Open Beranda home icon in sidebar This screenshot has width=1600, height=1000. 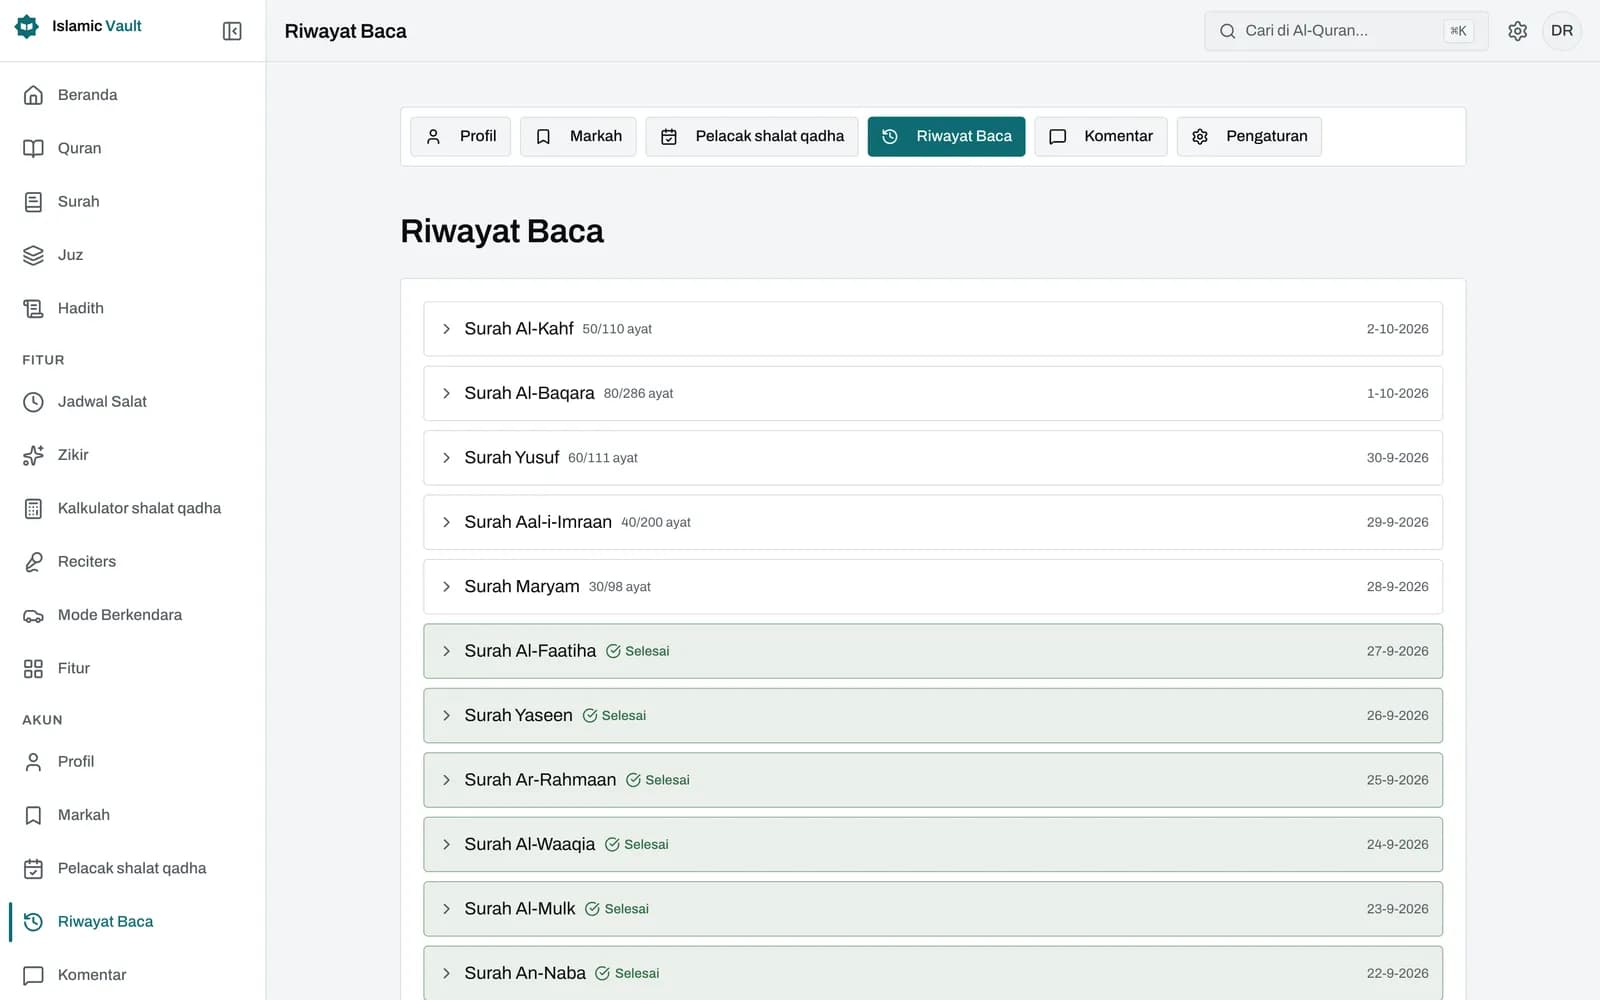(33, 95)
